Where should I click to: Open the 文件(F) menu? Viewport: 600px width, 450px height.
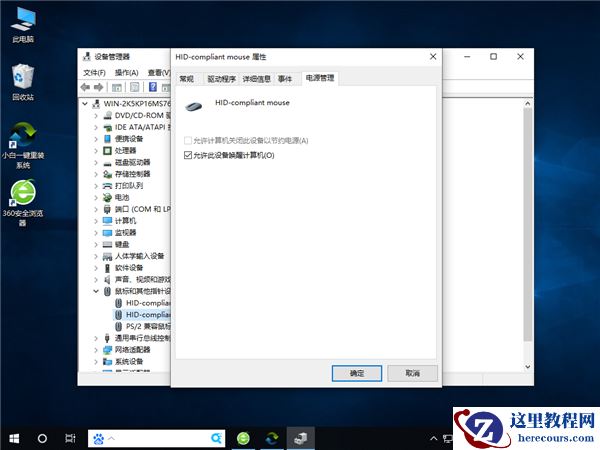click(x=94, y=72)
